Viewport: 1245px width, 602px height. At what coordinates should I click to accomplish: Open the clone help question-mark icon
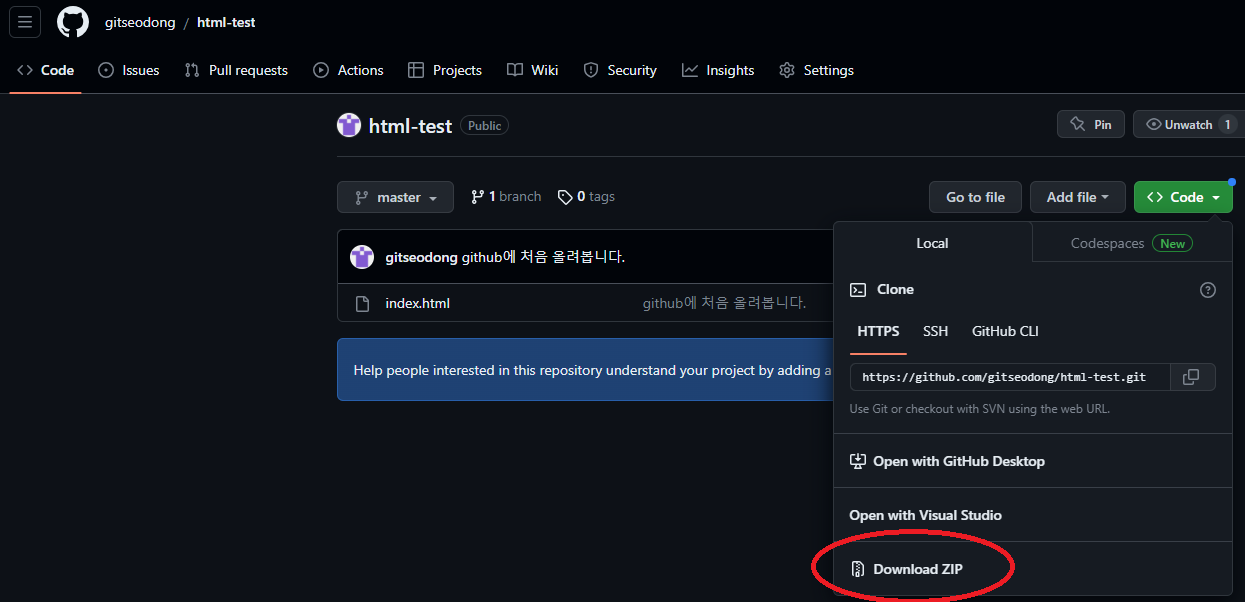[1208, 290]
